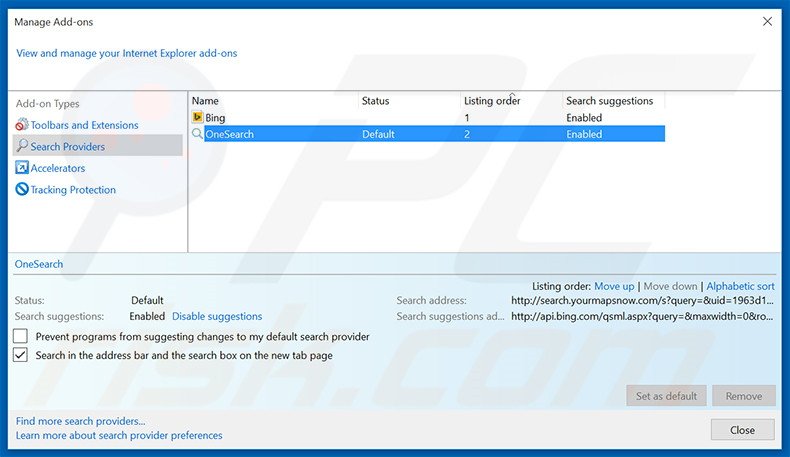Click OneSearch's Enabled search suggestions cell
The height and width of the screenshot is (457, 790).
584,134
